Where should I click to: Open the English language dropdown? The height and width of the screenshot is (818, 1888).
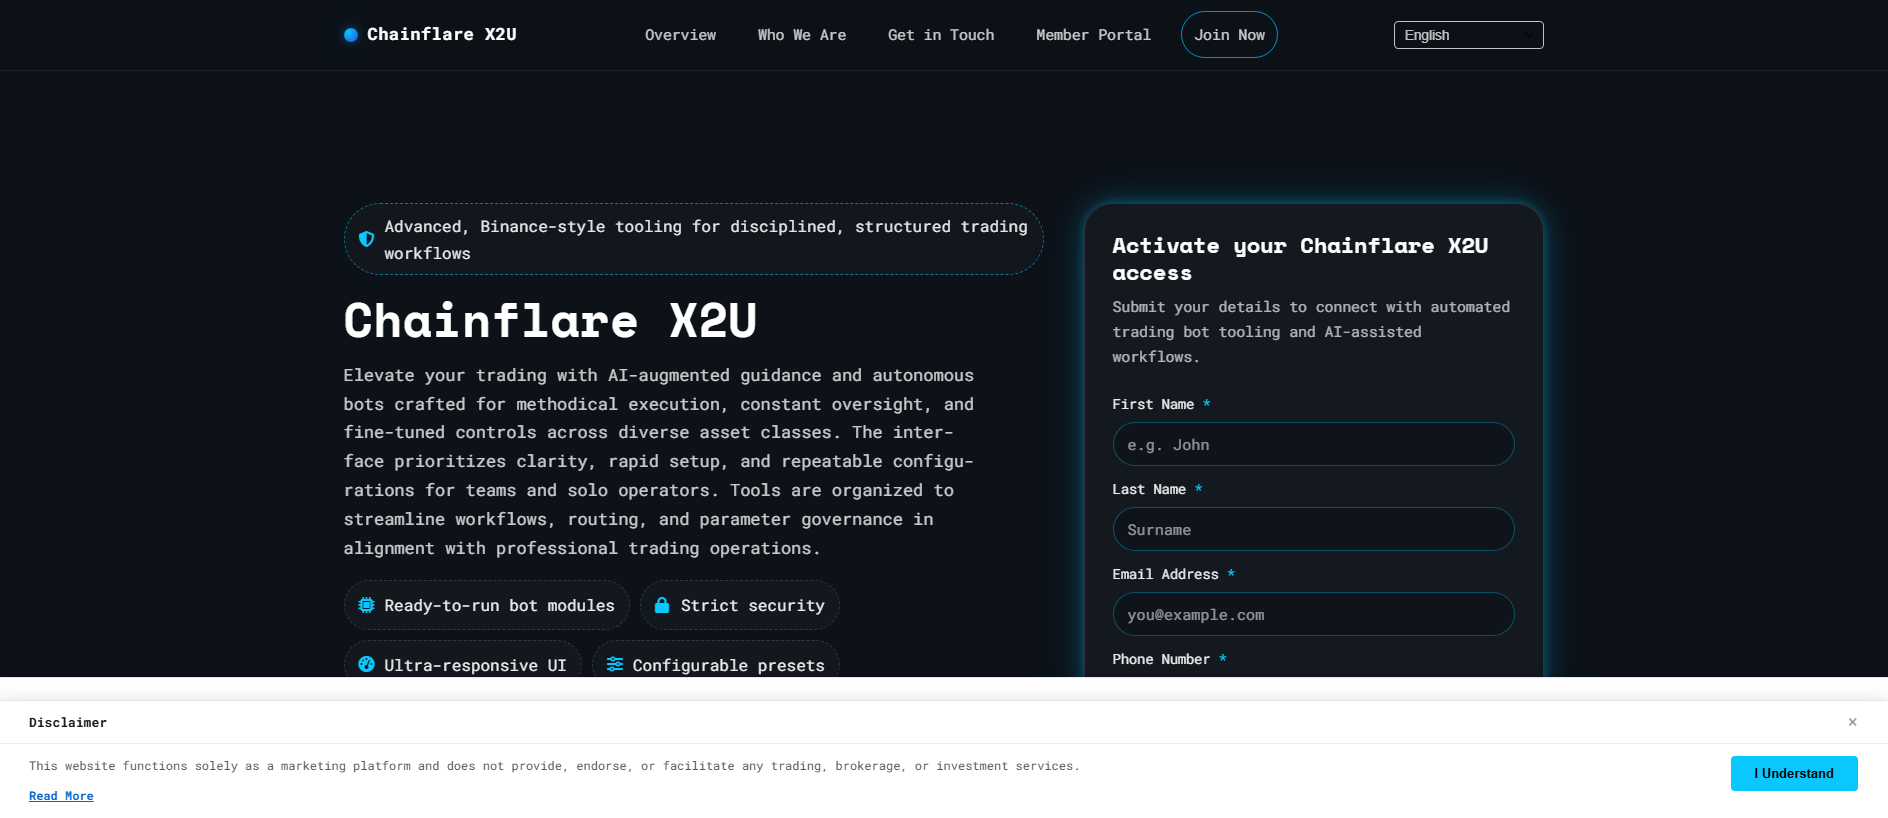(1468, 35)
